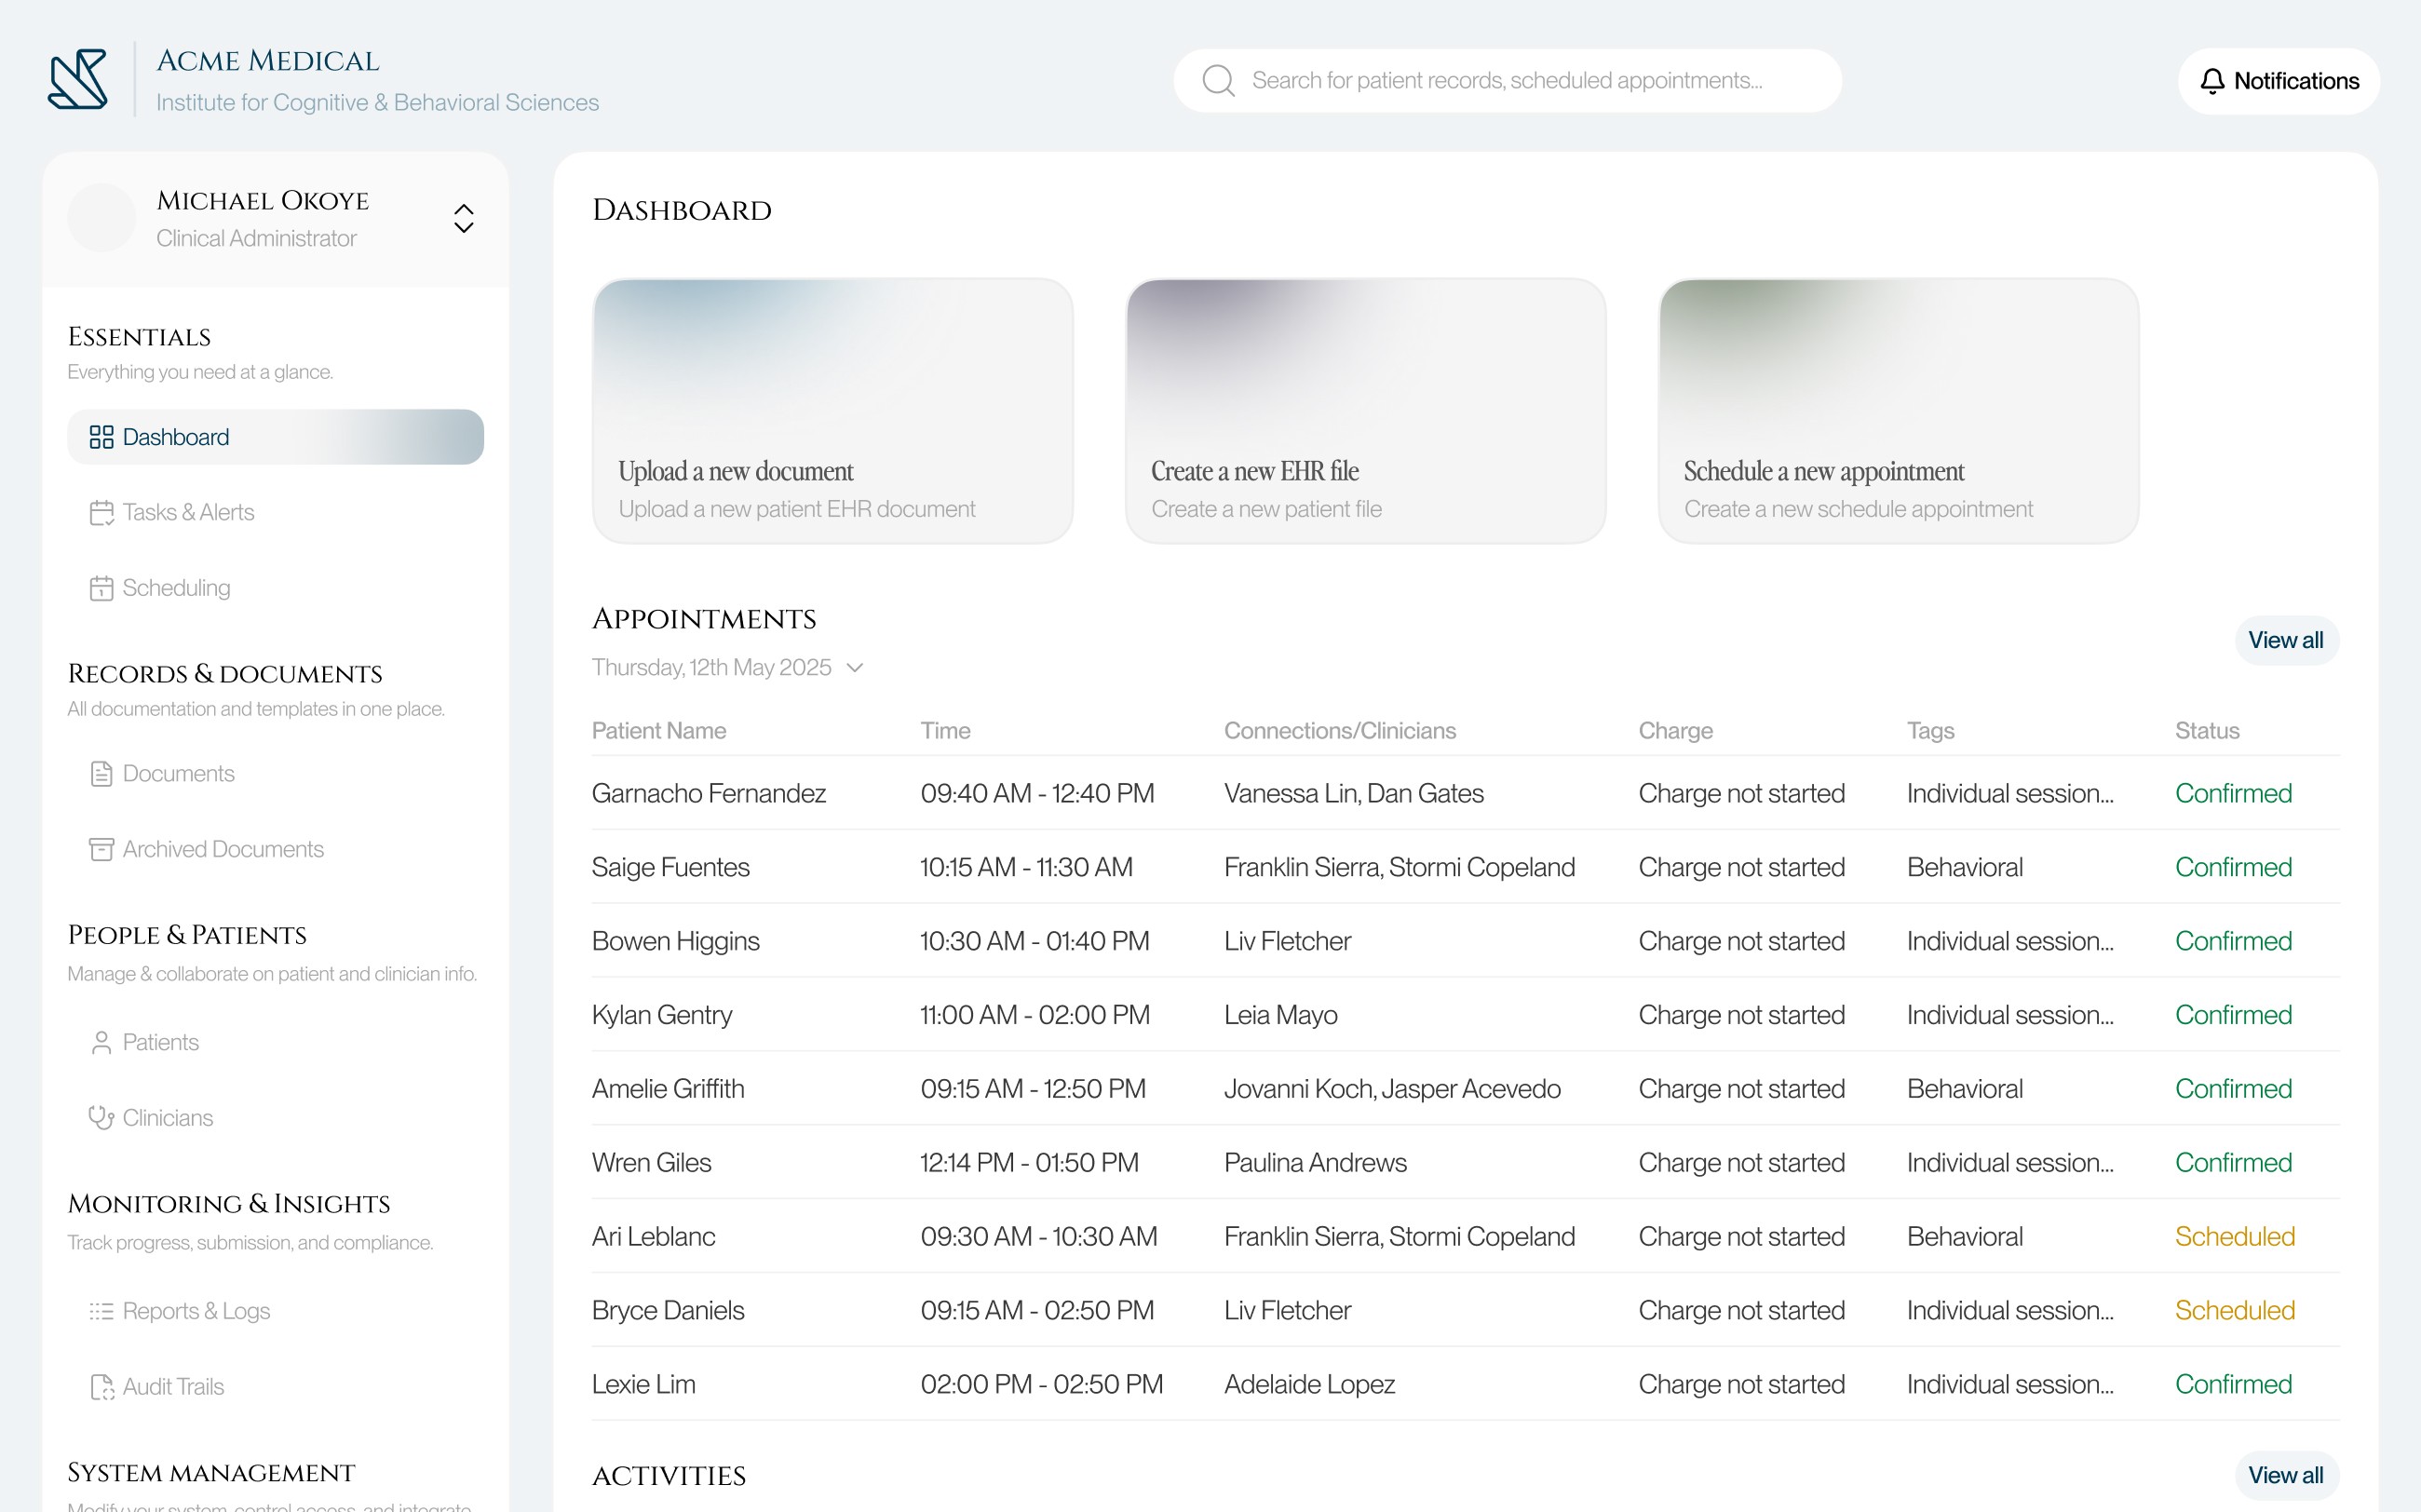Click the Acme Medical logo icon
Image resolution: width=2421 pixels, height=1512 pixels.
[77, 80]
